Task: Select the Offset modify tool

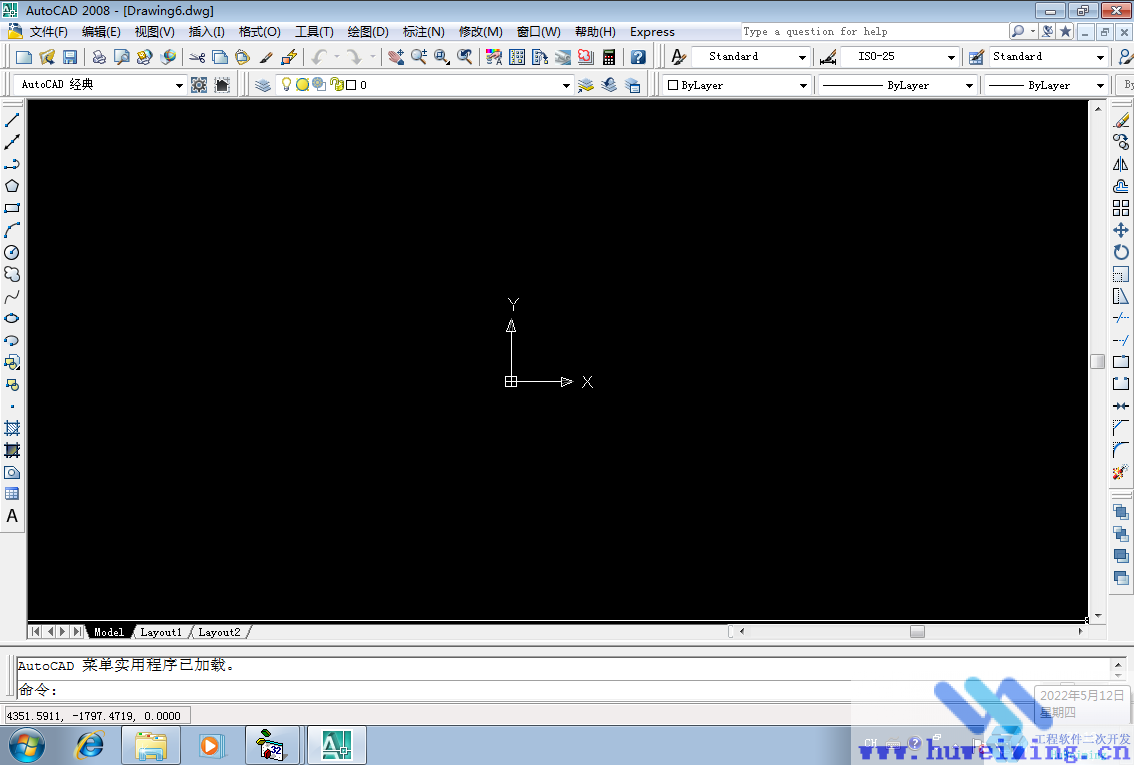Action: coord(1121,186)
